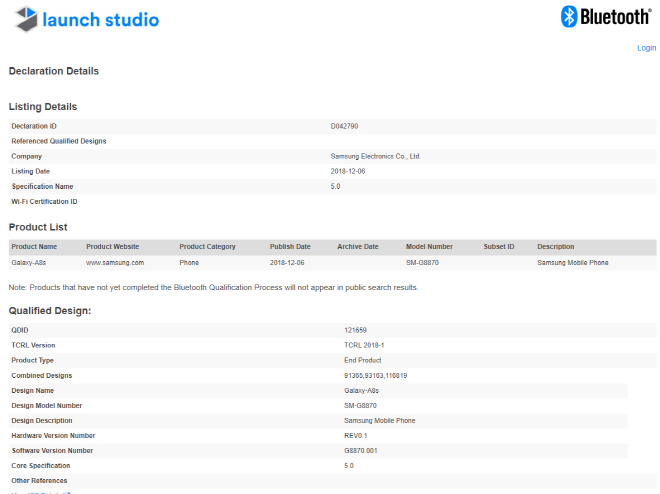This screenshot has height=494, width=660.
Task: Select Design Model Number value SM-G8870
Action: click(360, 406)
